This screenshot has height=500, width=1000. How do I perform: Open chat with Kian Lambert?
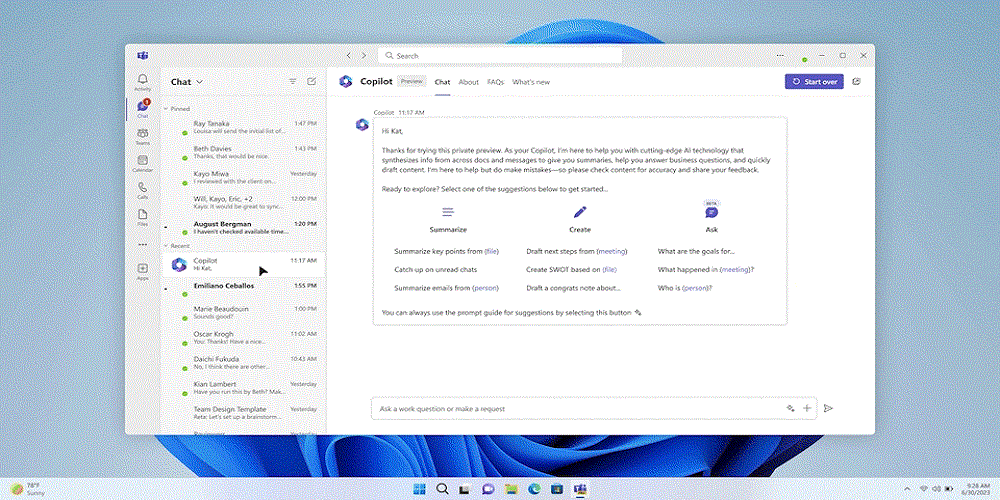244,388
